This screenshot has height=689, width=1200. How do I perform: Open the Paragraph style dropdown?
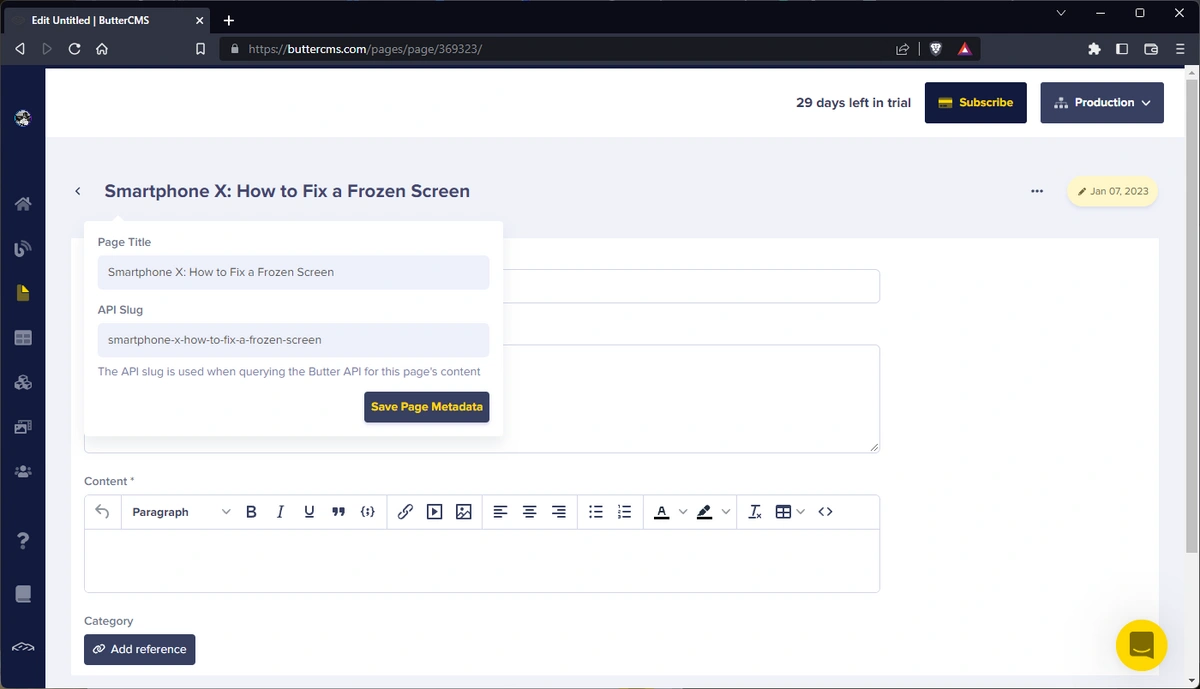pyautogui.click(x=181, y=512)
